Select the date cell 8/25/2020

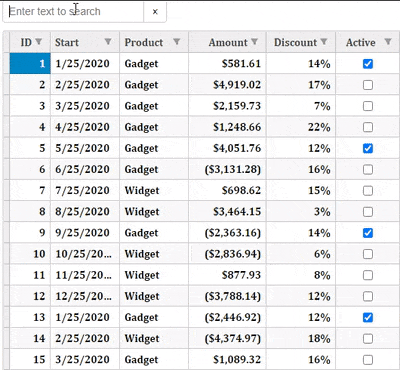tap(85, 212)
